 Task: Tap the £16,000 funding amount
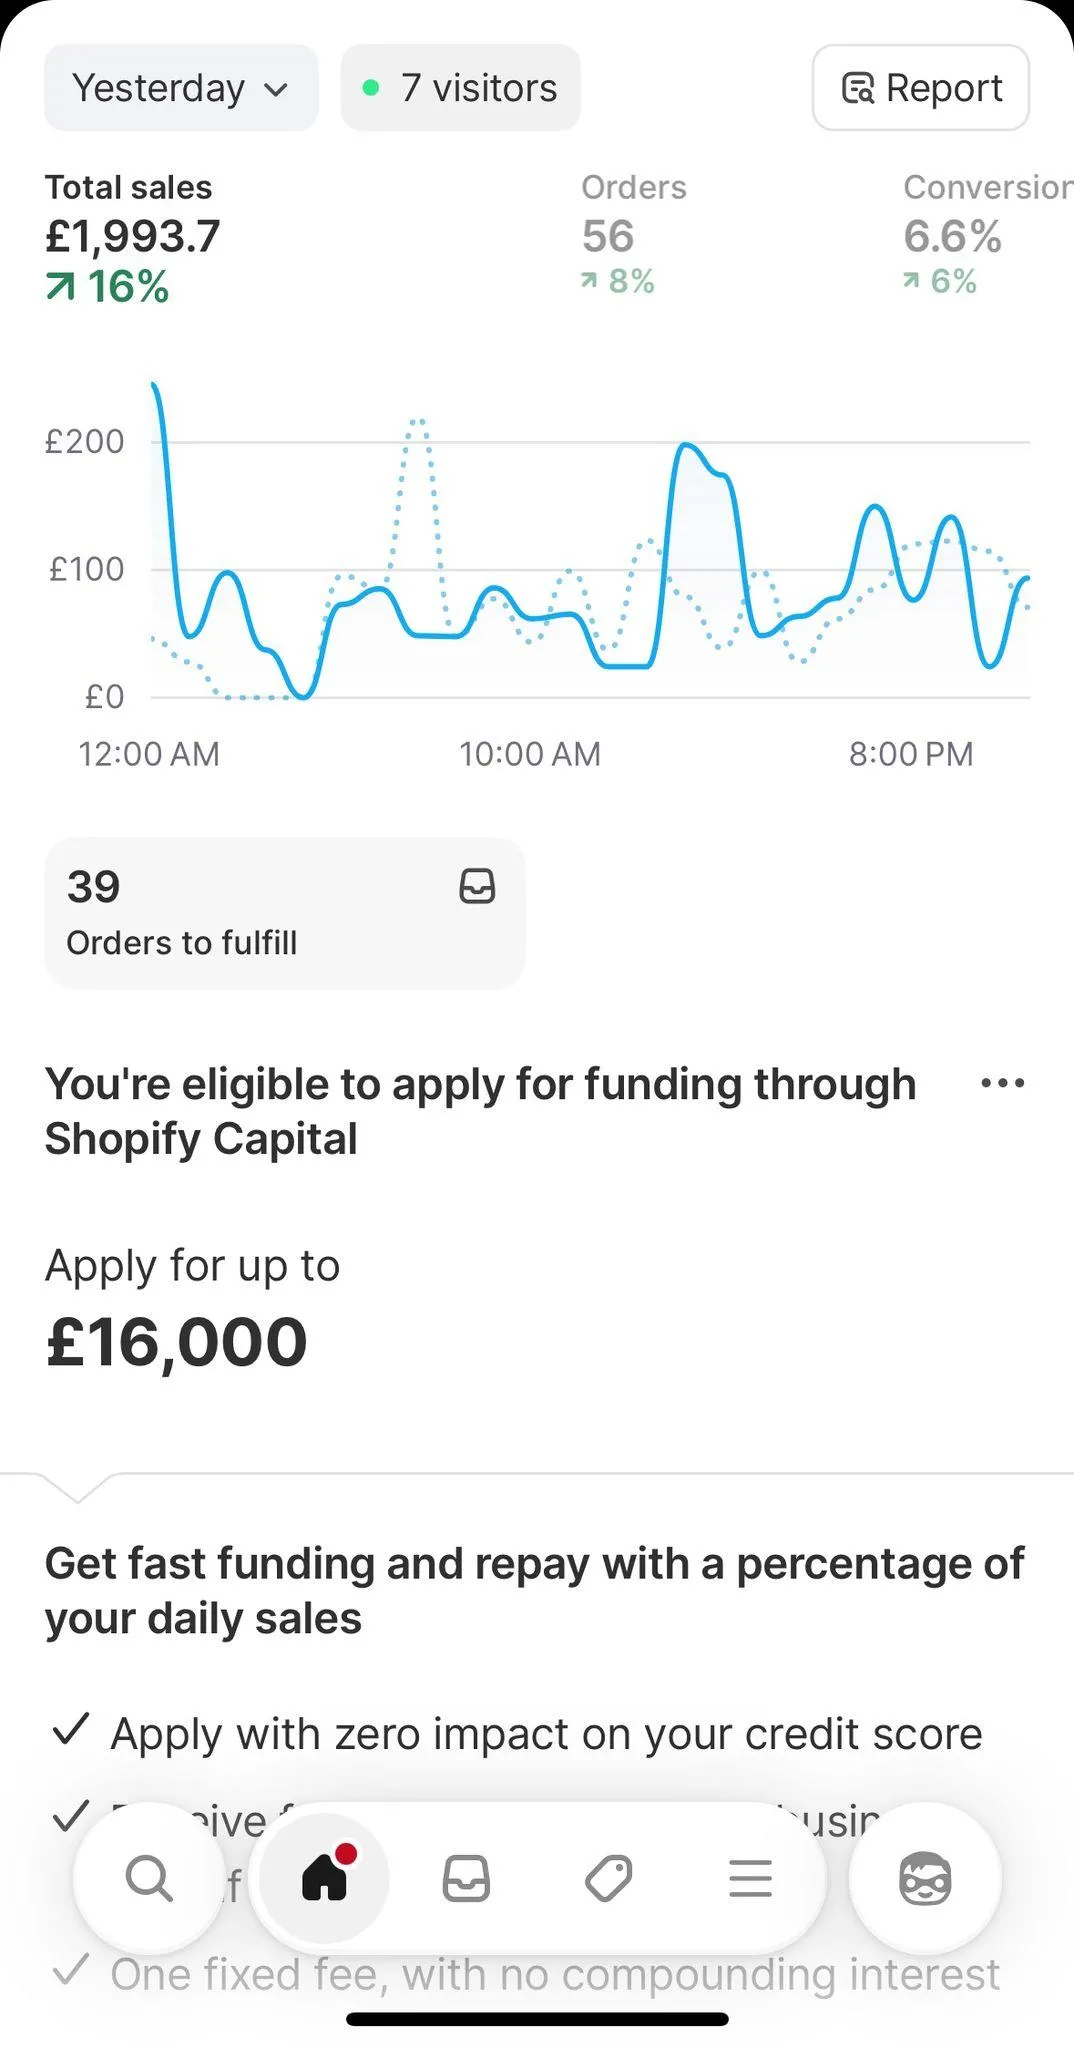coord(177,1341)
